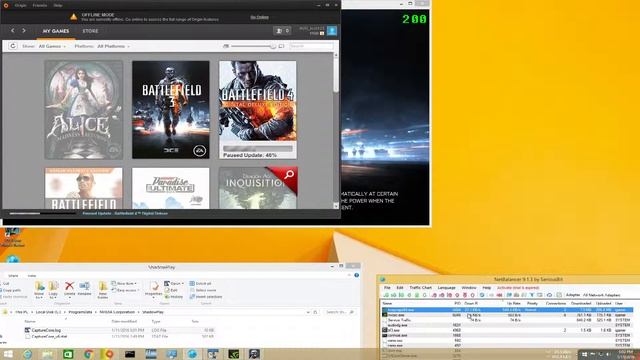This screenshot has height=360, width=640.
Task: Click the Up Rate column header
Action: [513, 303]
